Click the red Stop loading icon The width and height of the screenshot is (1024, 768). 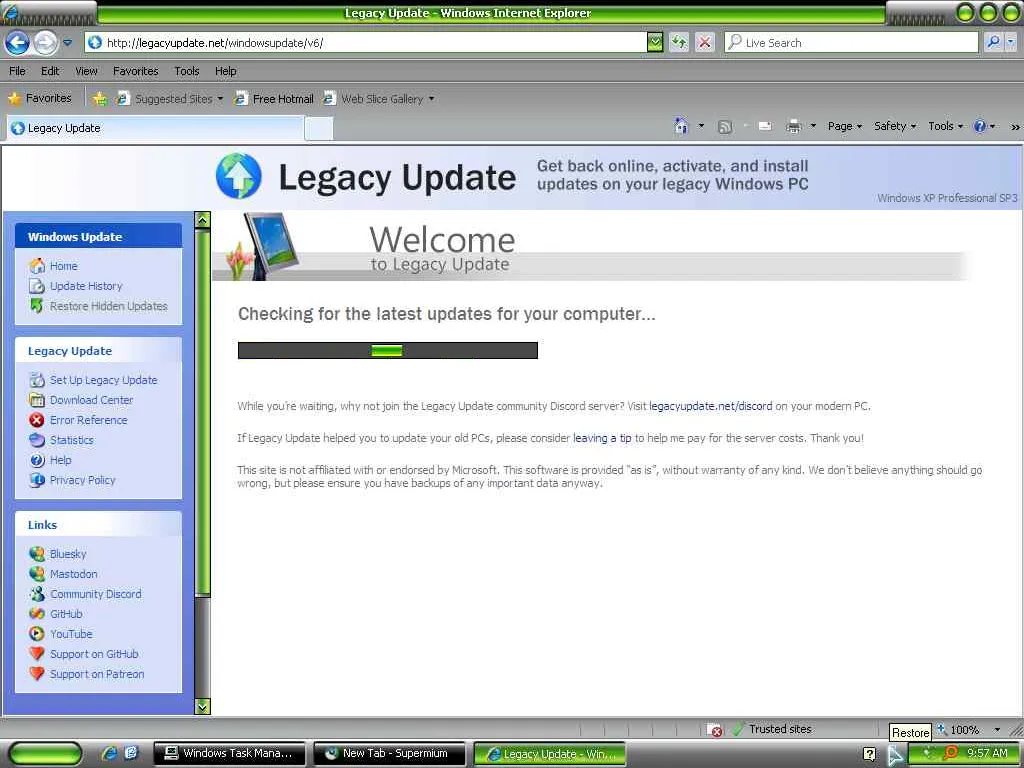705,43
